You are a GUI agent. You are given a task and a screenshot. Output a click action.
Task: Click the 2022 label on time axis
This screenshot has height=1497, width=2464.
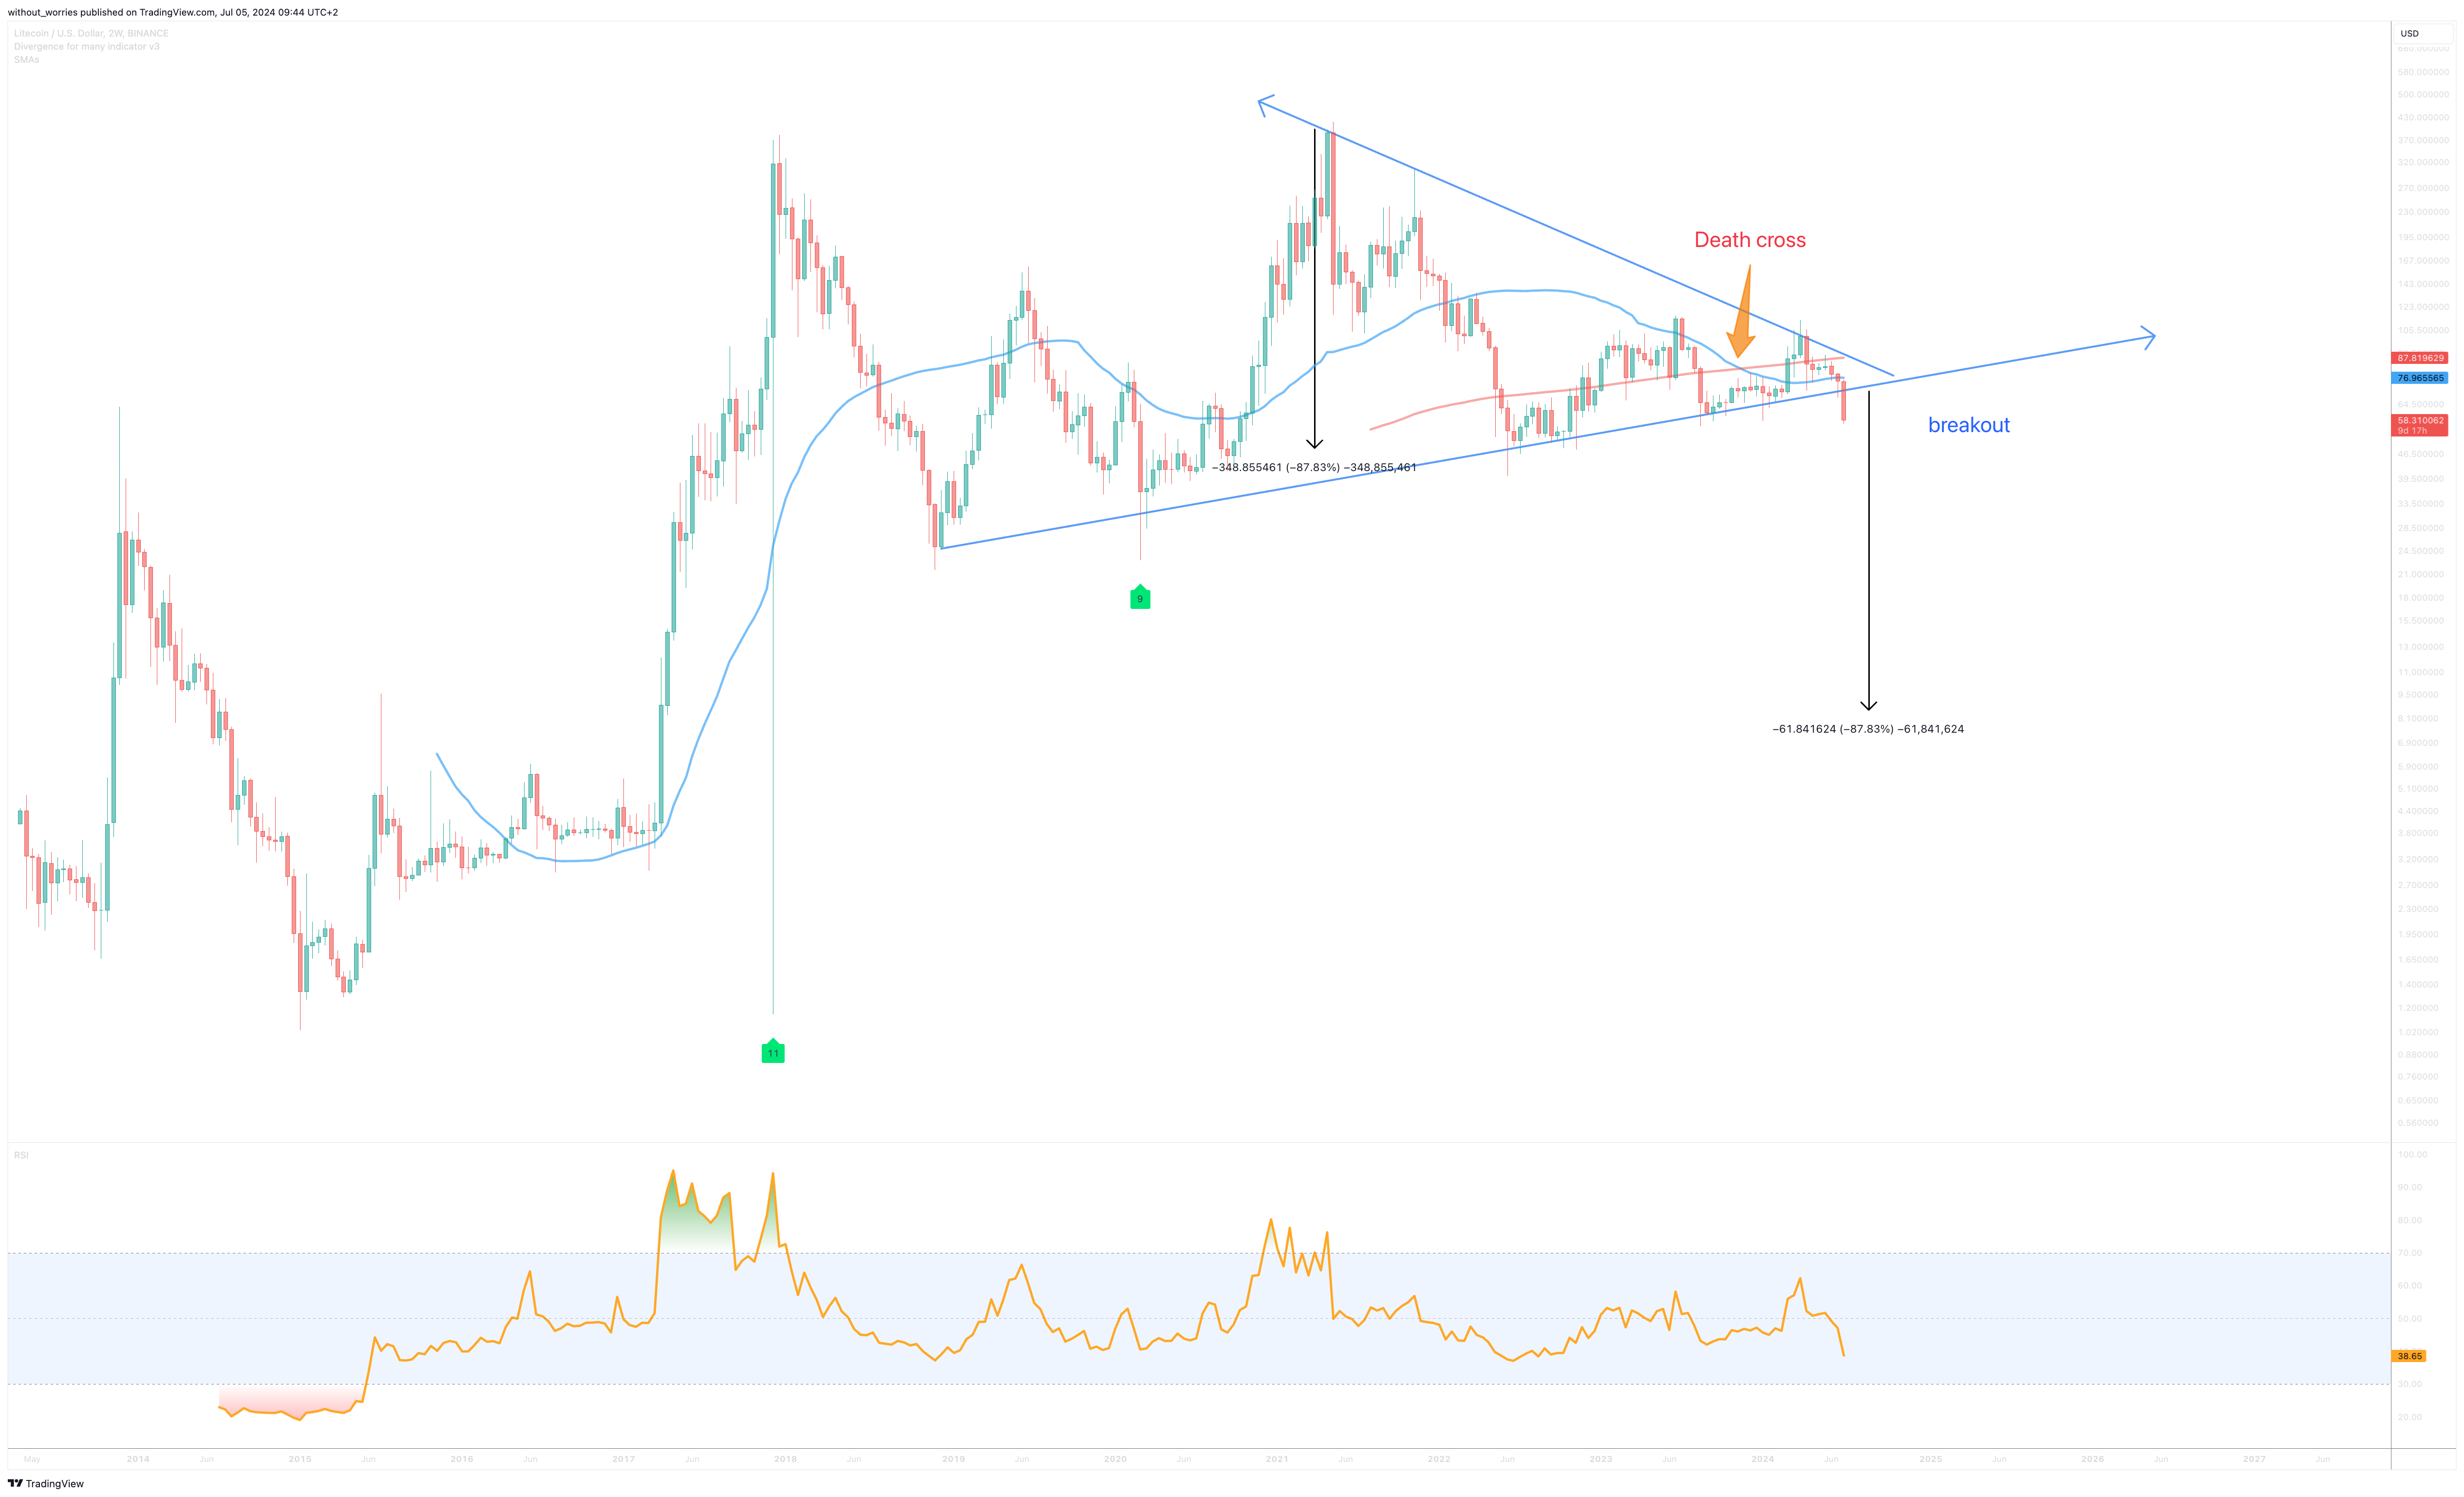point(1439,1459)
